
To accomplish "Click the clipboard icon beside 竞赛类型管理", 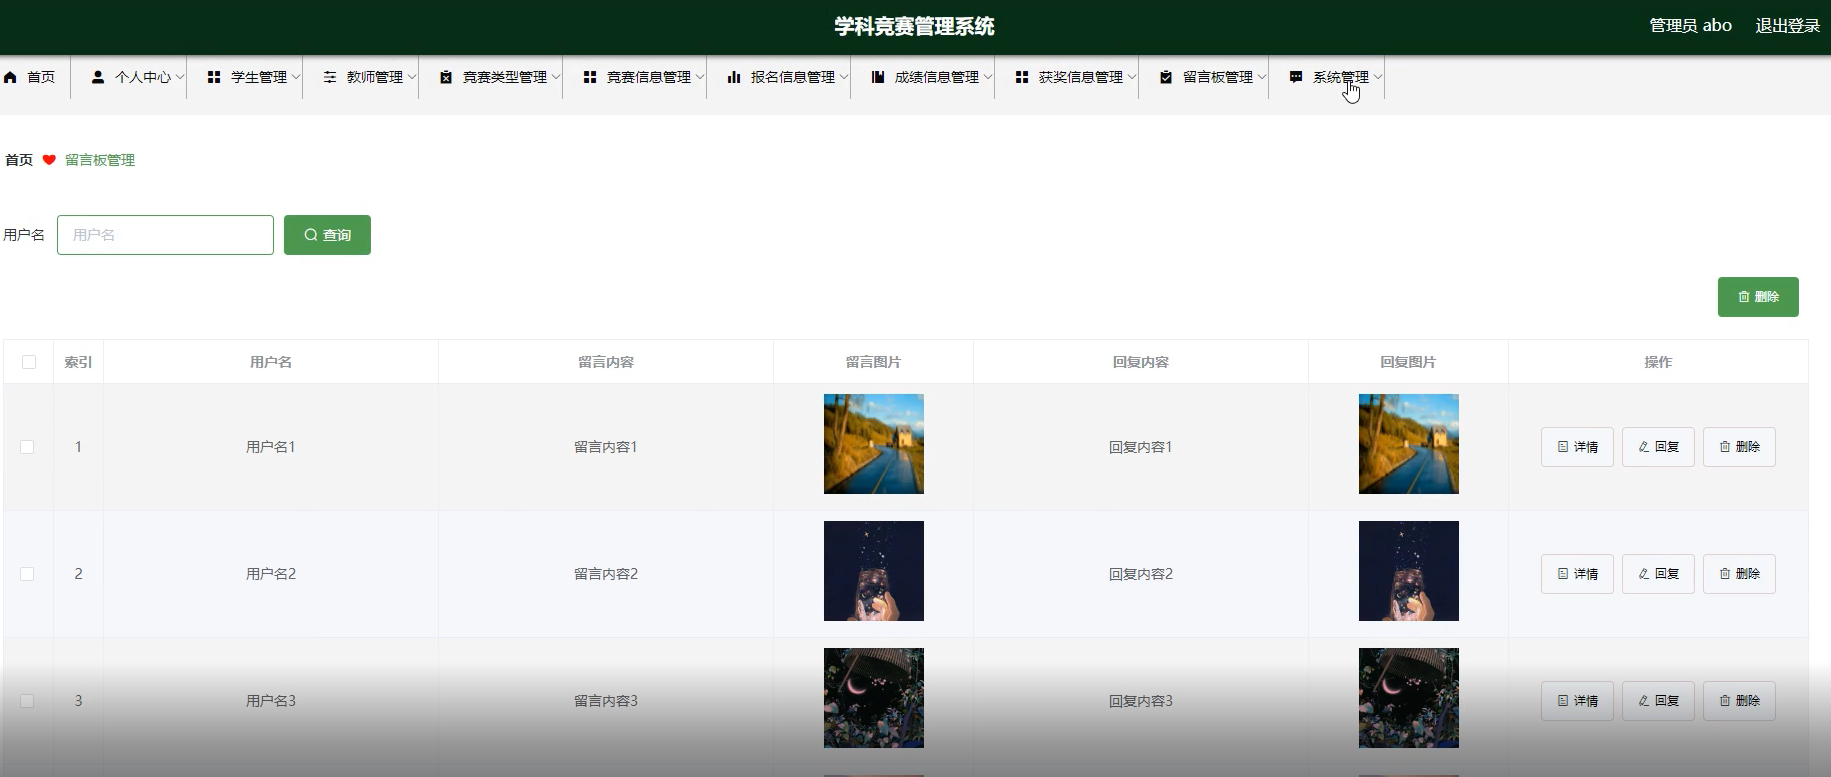I will (446, 77).
